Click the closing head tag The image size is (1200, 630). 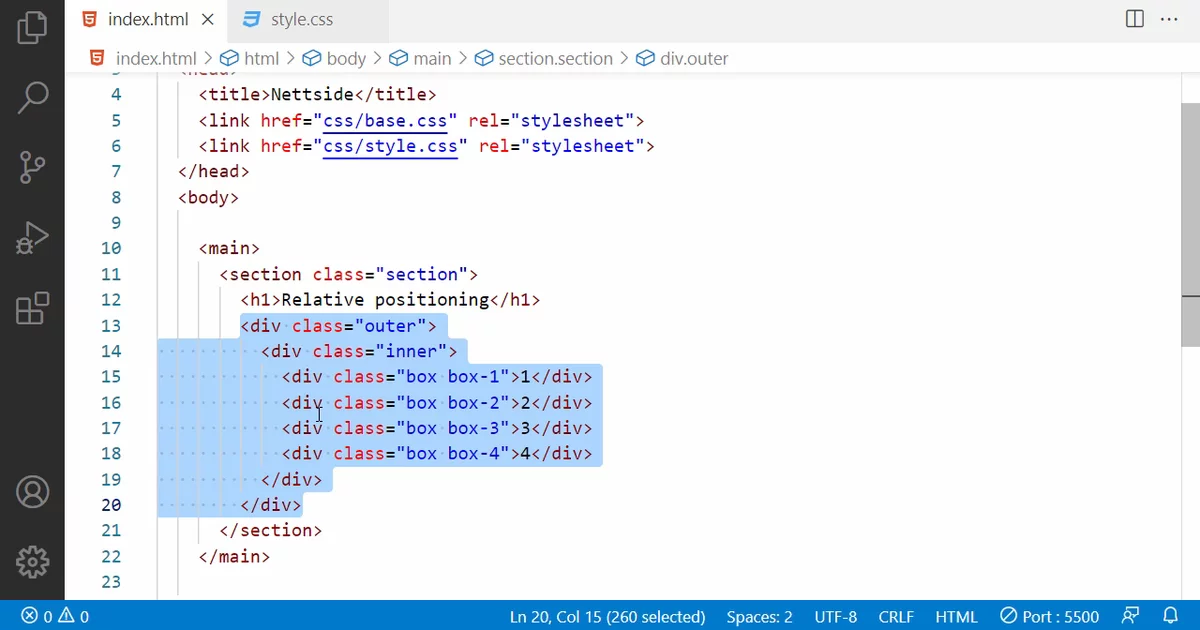click(214, 172)
